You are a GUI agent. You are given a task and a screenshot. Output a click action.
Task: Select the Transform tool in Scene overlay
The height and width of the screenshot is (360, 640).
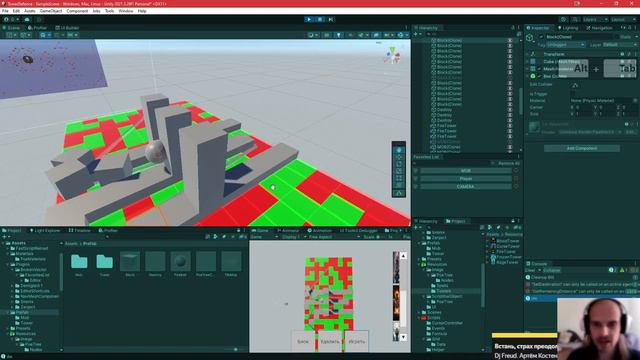[x=399, y=185]
